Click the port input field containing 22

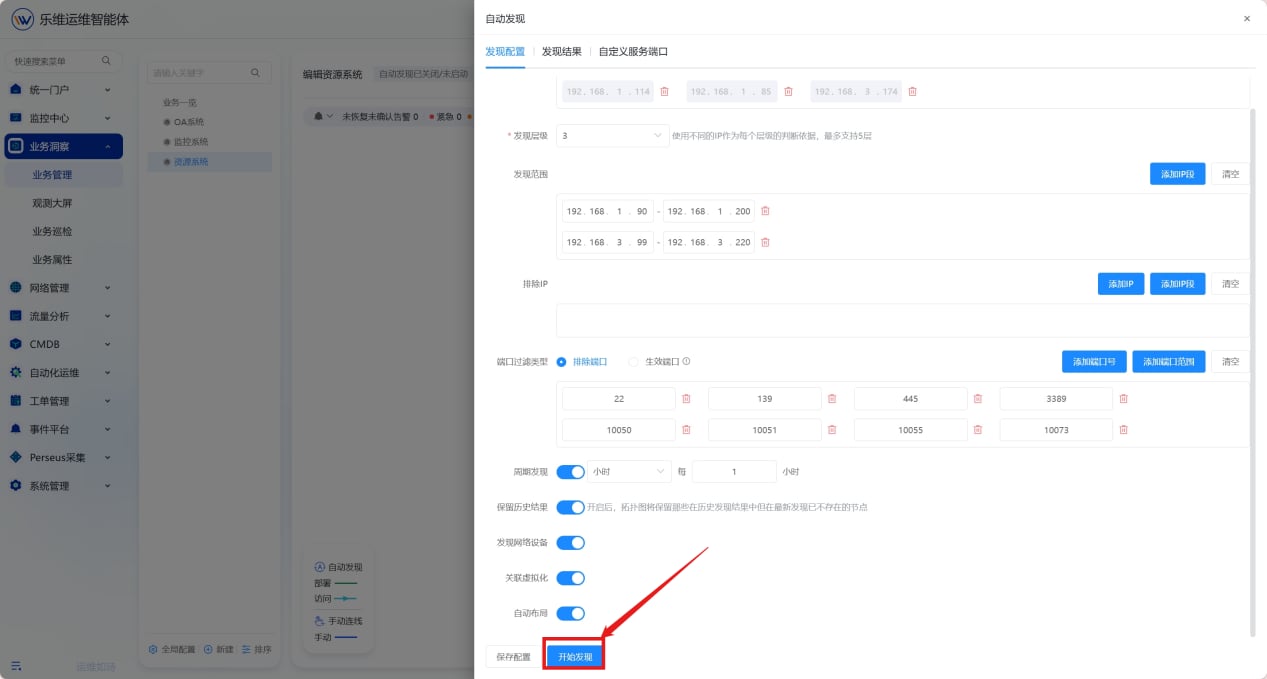[619, 399]
